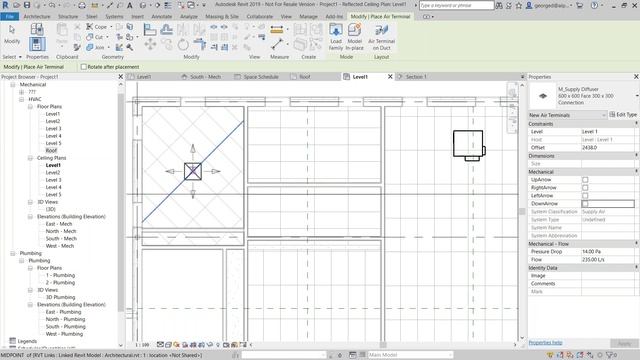Select the Align tool in Modify panel
This screenshot has width=640, height=360.
[150, 30]
